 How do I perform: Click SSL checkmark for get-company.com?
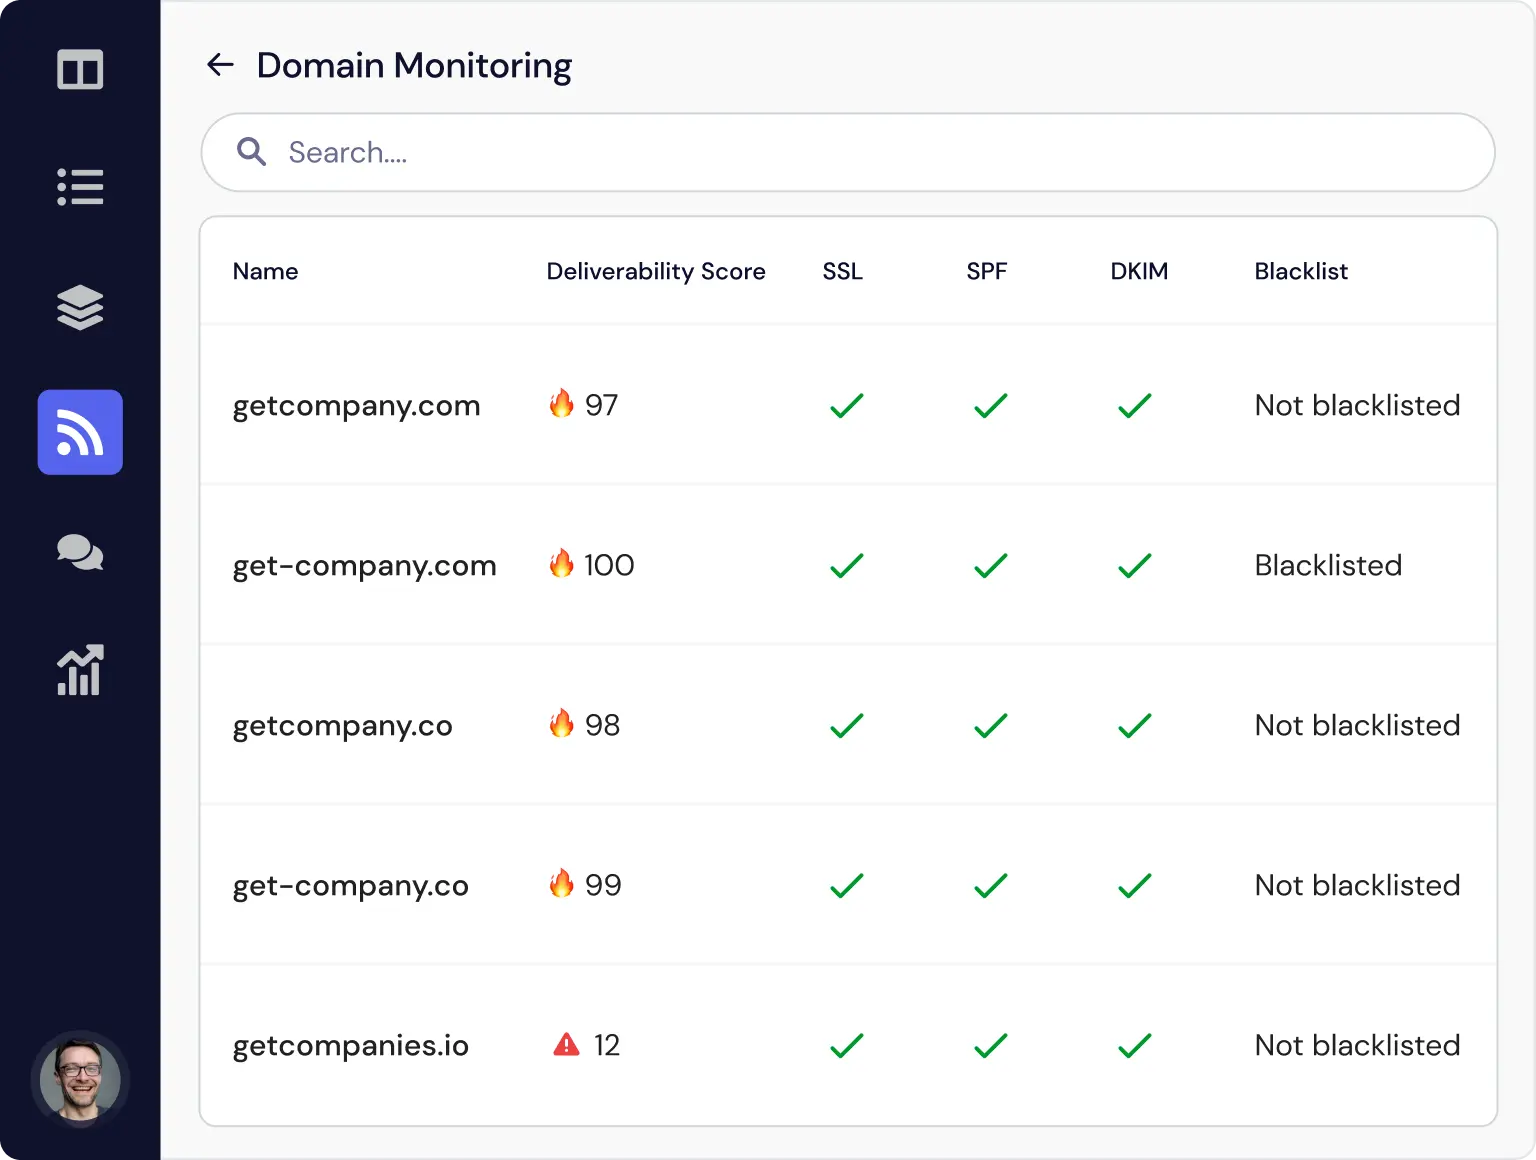pos(846,565)
